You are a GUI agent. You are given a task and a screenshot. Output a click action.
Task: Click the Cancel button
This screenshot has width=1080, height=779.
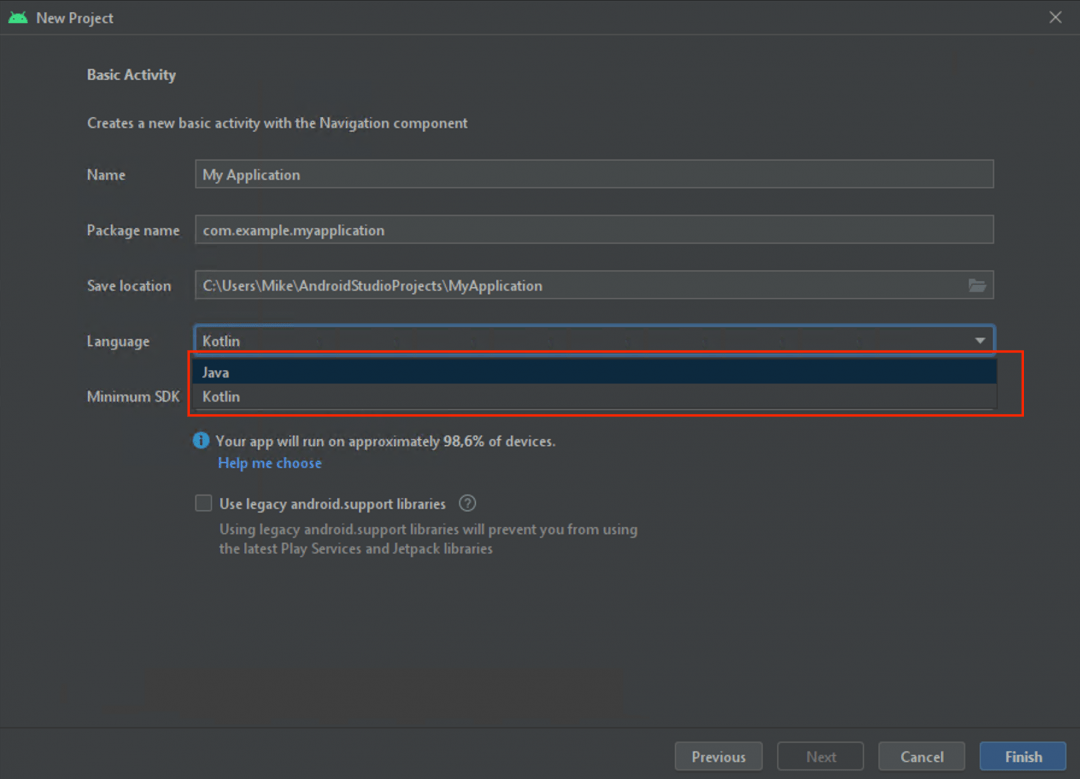[921, 757]
